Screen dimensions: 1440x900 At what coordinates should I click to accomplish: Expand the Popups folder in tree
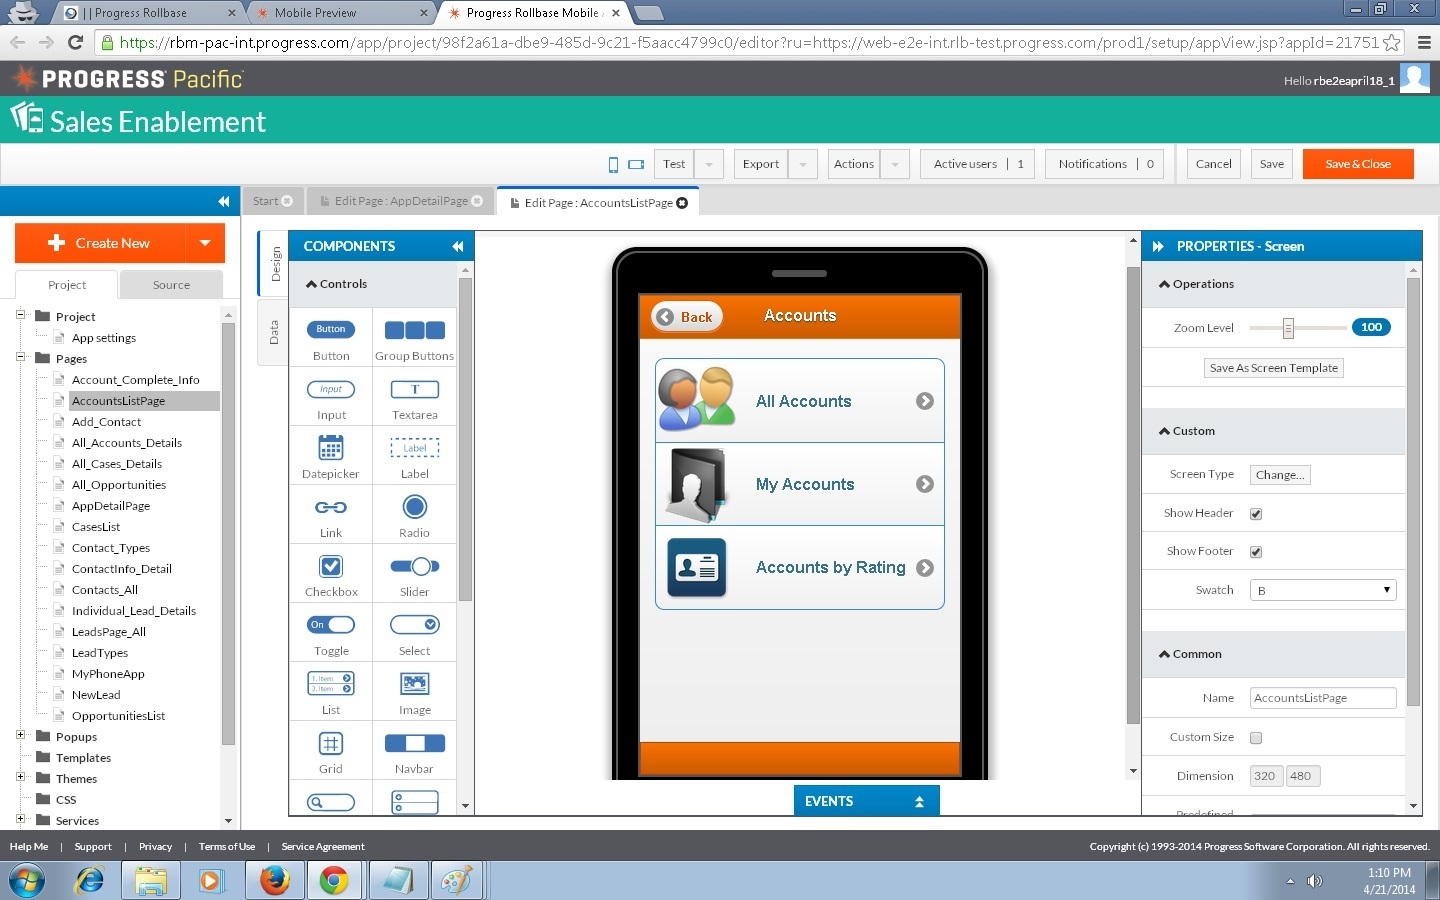pyautogui.click(x=20, y=735)
